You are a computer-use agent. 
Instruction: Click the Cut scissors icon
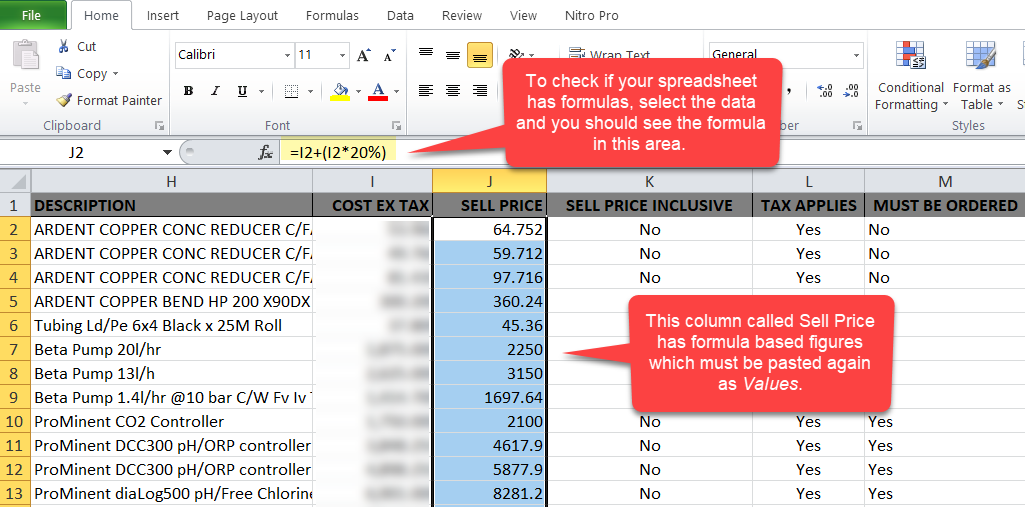[64, 47]
